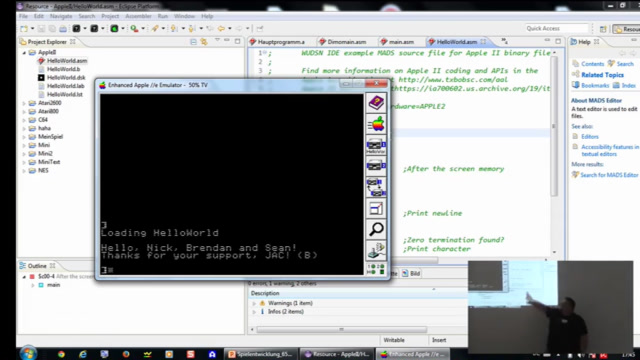Open the Assembler menu
The width and height of the screenshot is (640, 360).
coord(138,16)
